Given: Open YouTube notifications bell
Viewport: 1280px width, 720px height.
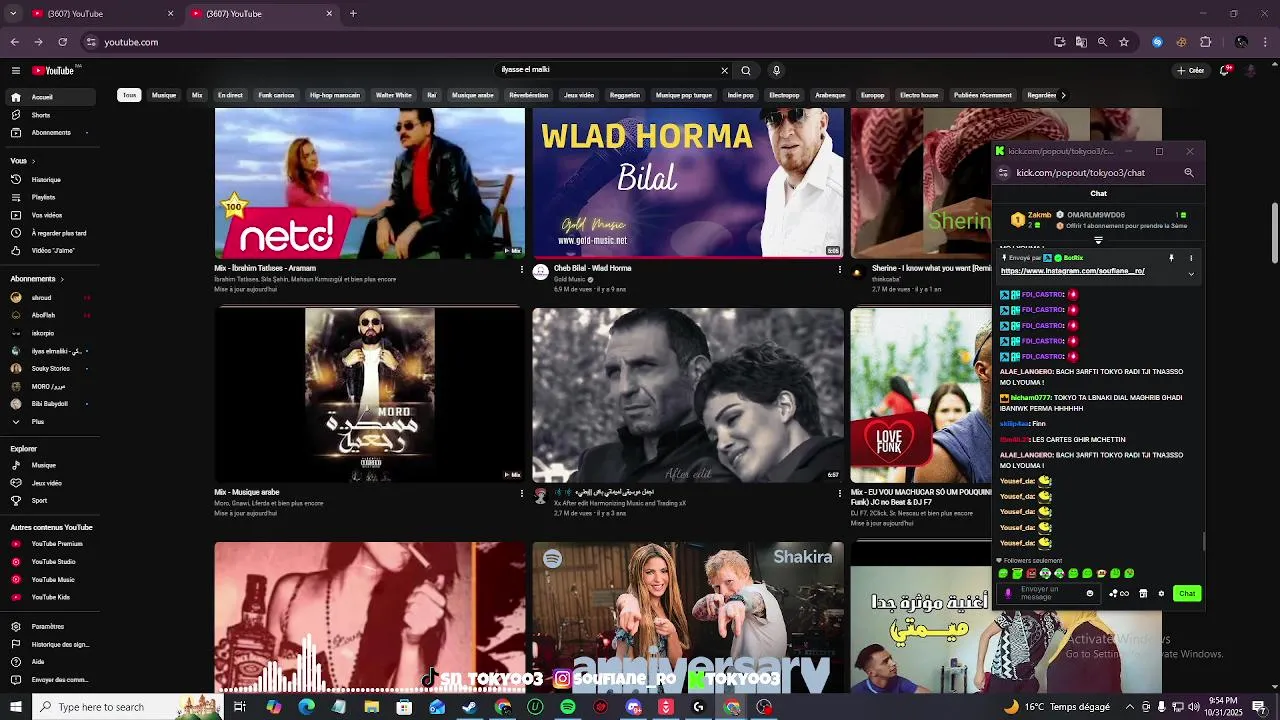Looking at the screenshot, I should (1224, 70).
